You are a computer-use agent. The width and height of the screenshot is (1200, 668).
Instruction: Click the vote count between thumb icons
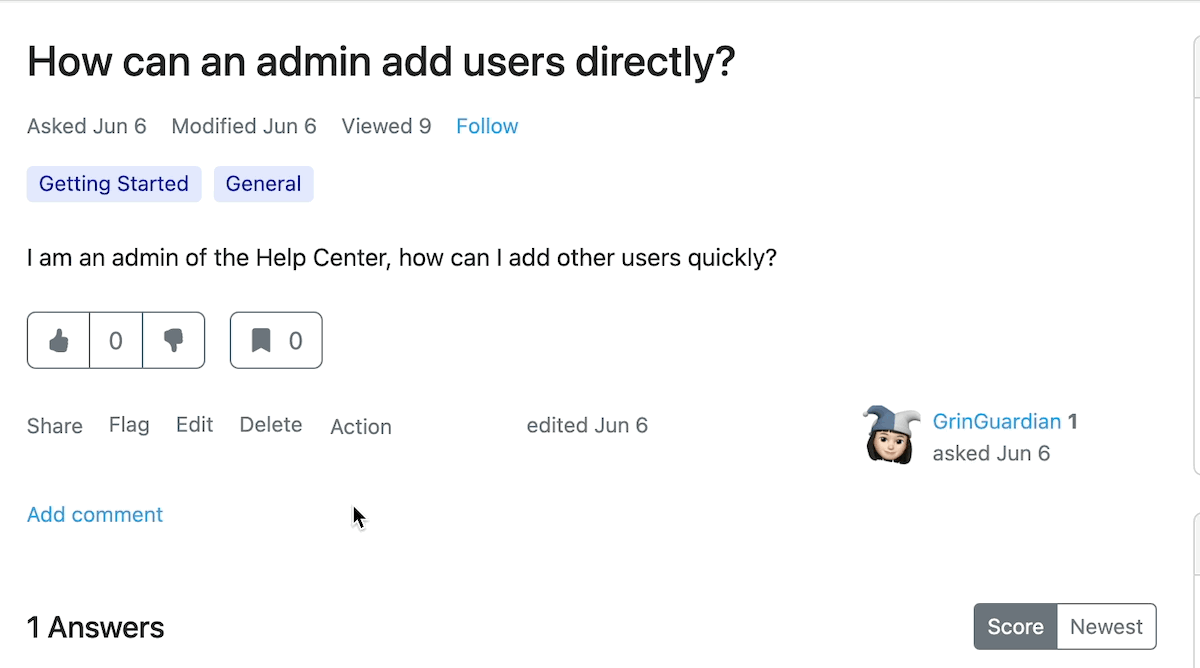(x=115, y=340)
